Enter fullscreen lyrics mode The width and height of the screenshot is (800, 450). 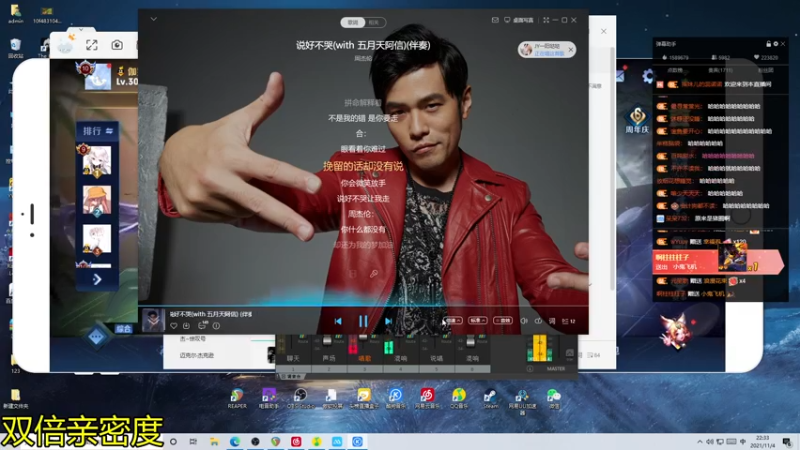[x=546, y=20]
